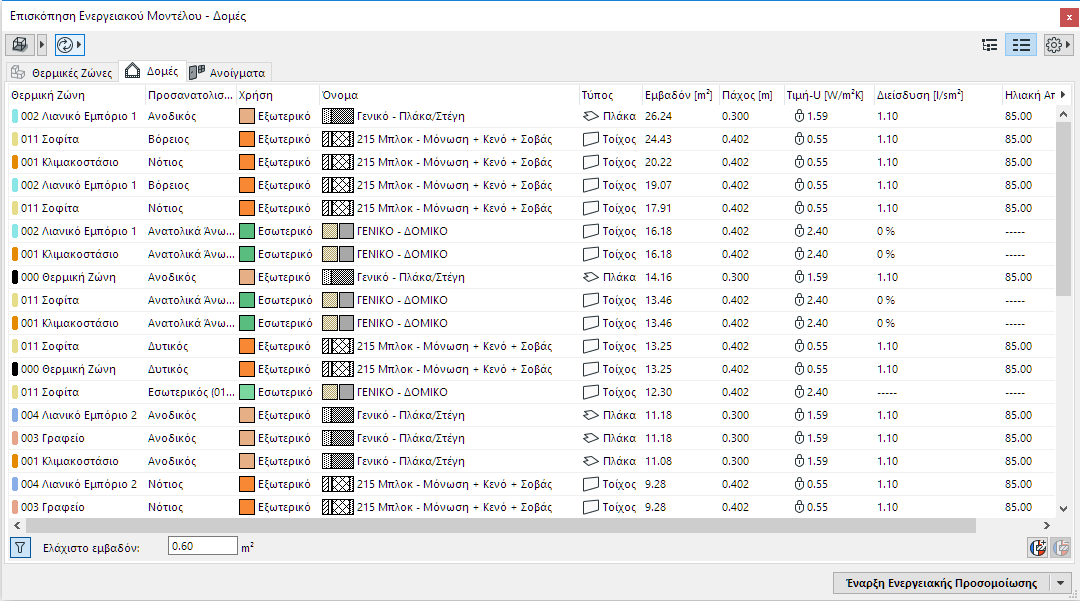Viewport: 1080px width, 601px height.
Task: Click the Διείσδυση column header
Action: click(937, 95)
